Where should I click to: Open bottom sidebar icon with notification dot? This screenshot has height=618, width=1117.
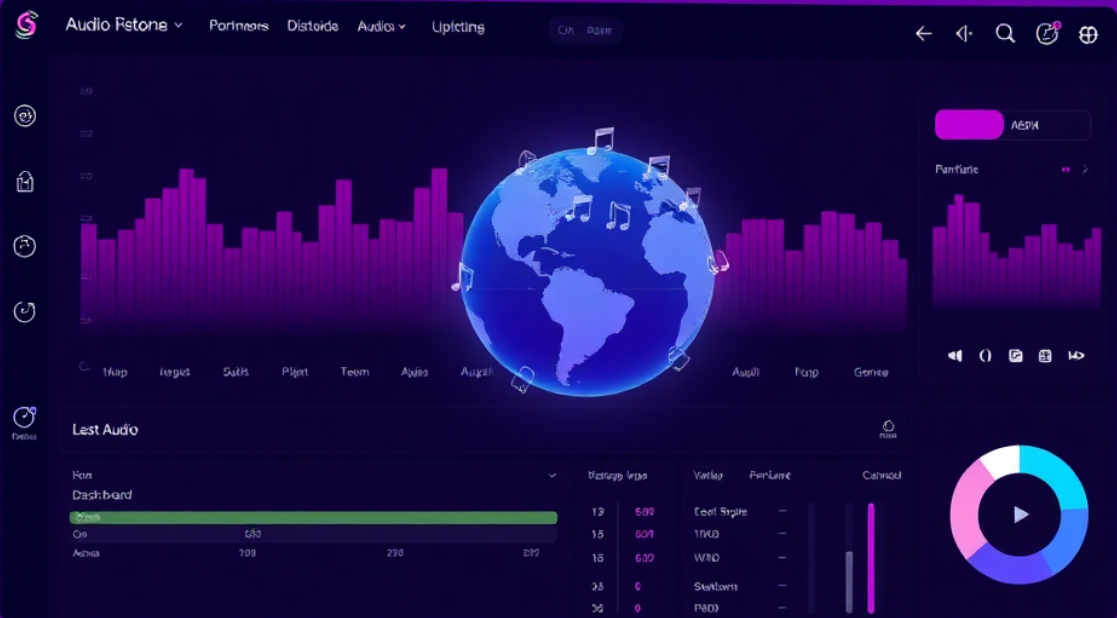[25, 418]
